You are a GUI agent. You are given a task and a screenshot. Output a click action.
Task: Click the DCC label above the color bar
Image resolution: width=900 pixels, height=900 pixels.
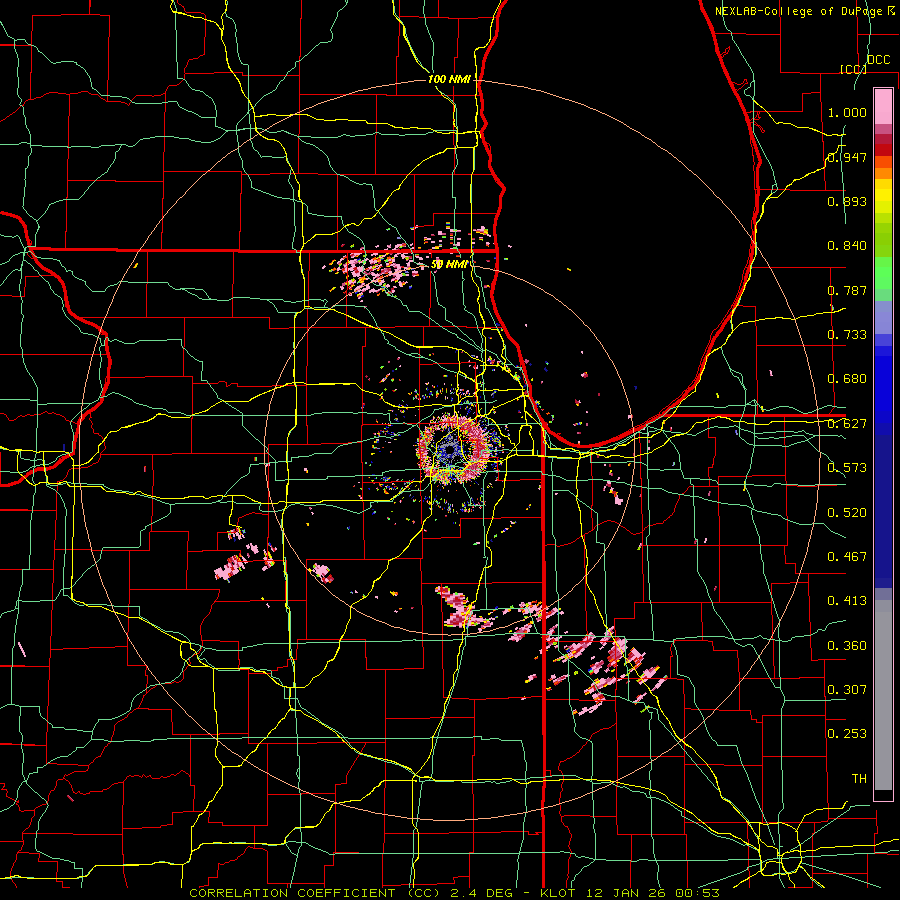pyautogui.click(x=878, y=60)
